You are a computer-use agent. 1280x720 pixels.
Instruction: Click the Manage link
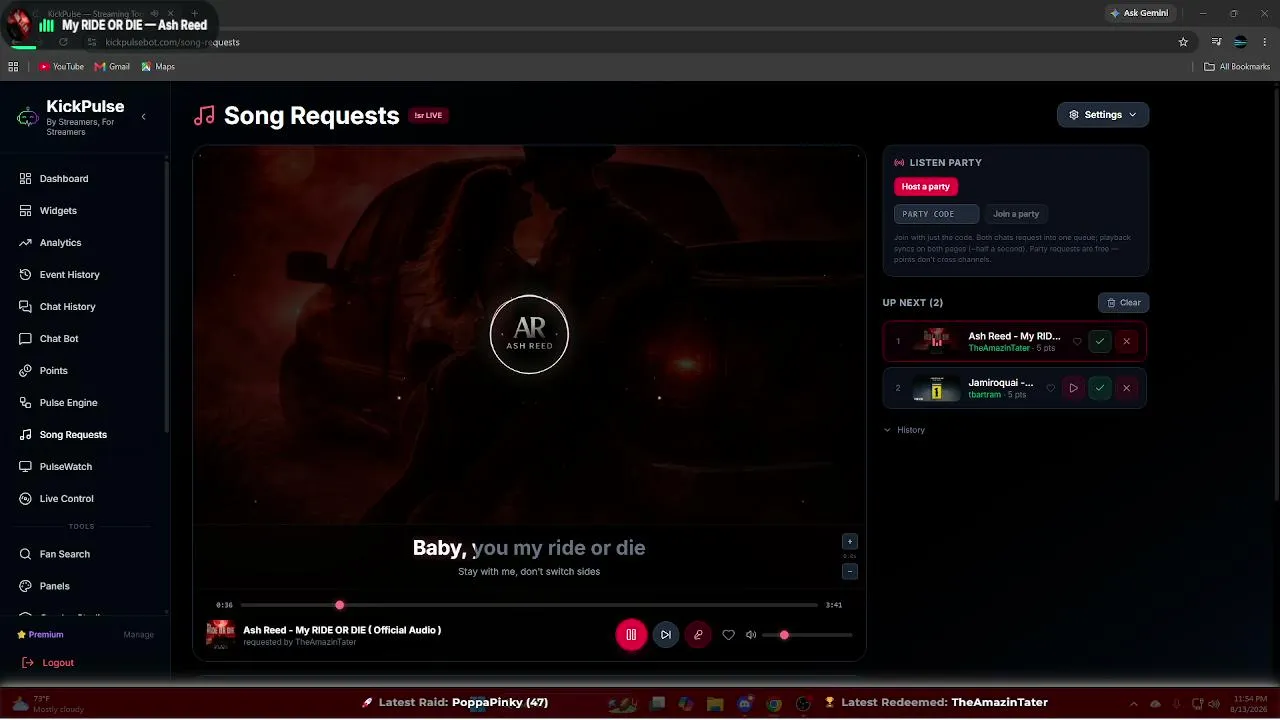tap(139, 635)
